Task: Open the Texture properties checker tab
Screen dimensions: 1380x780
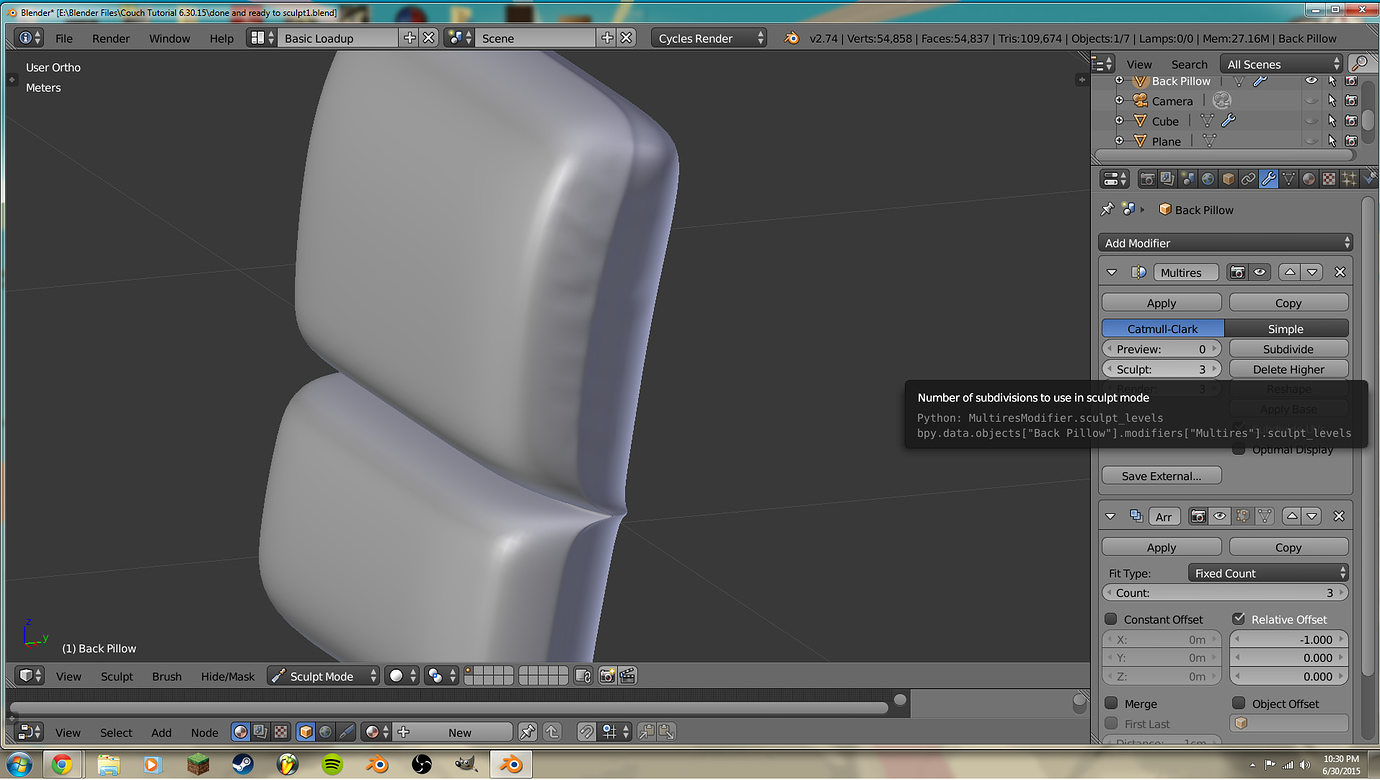Action: (1328, 179)
